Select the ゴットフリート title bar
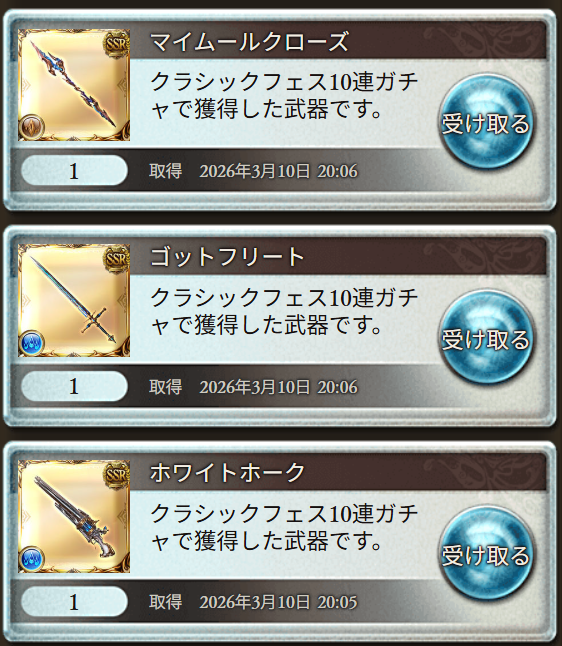Viewport: 562px width, 646px height. point(338,257)
